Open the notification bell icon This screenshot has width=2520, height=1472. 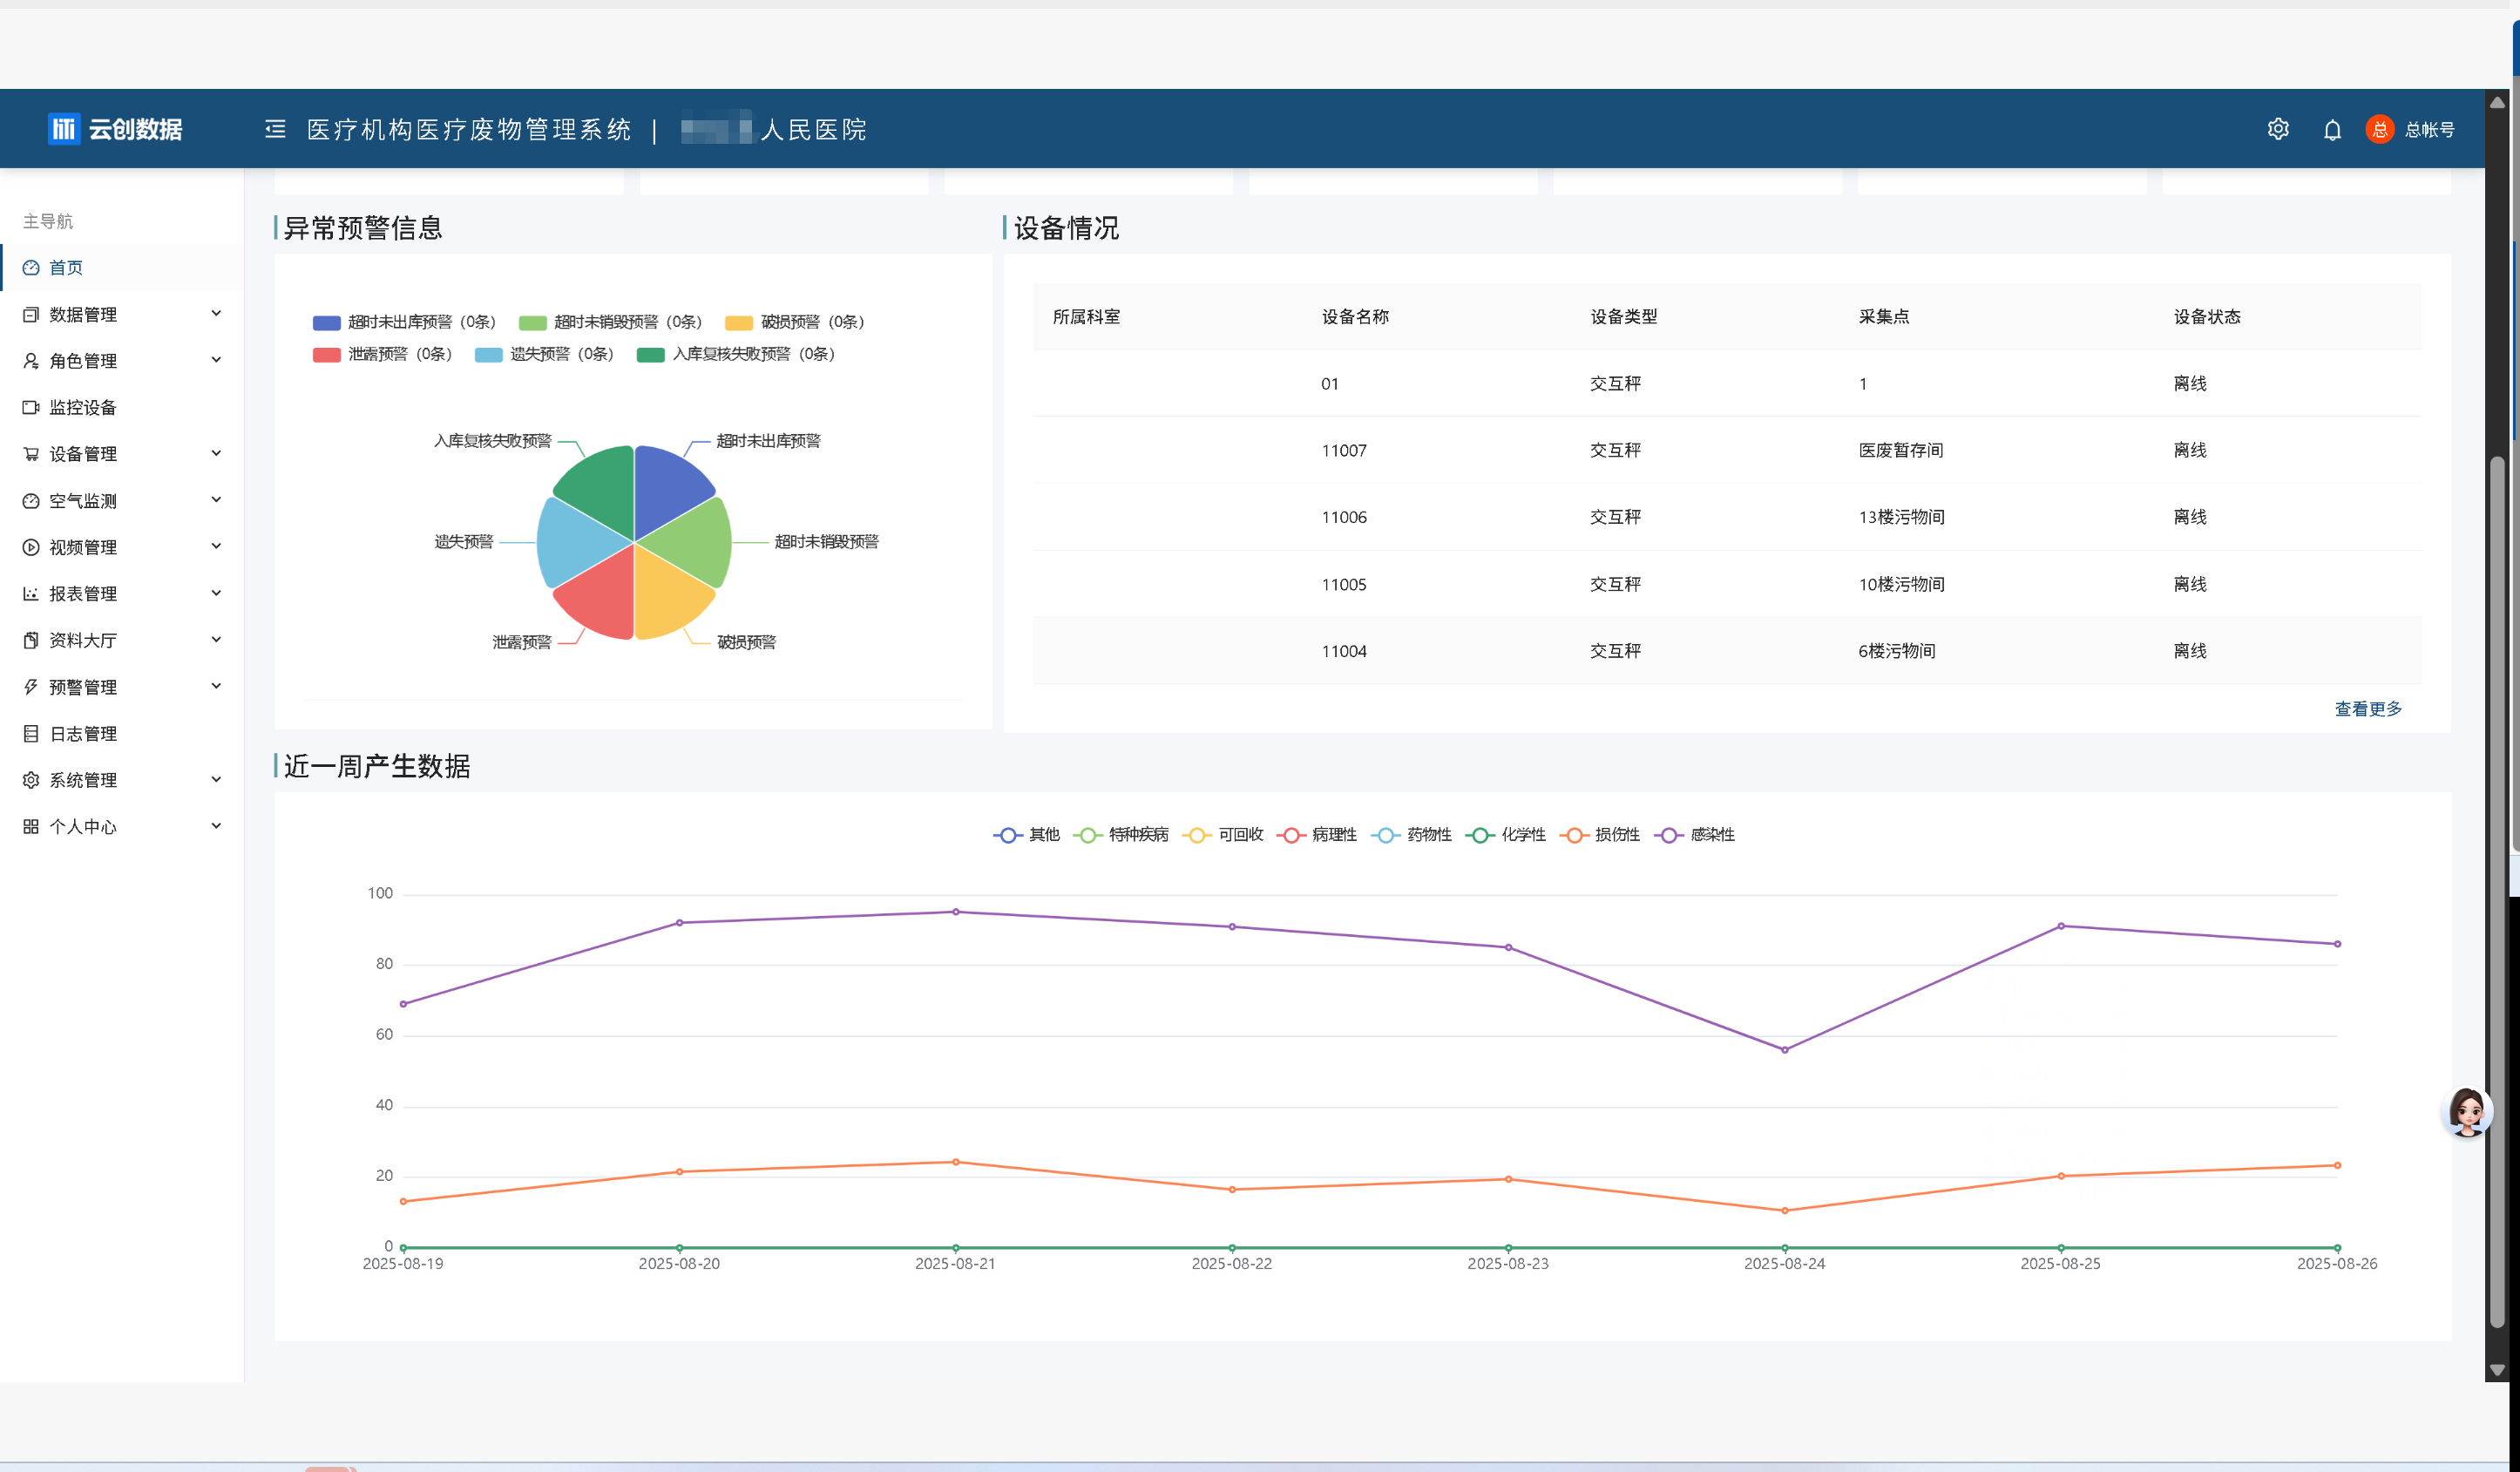tap(2331, 129)
